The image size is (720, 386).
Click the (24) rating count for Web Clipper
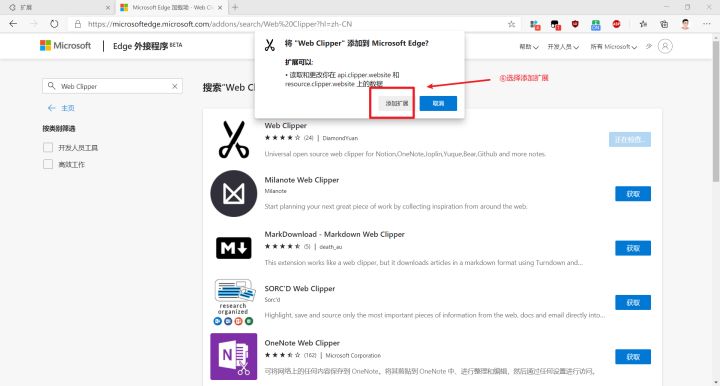309,138
